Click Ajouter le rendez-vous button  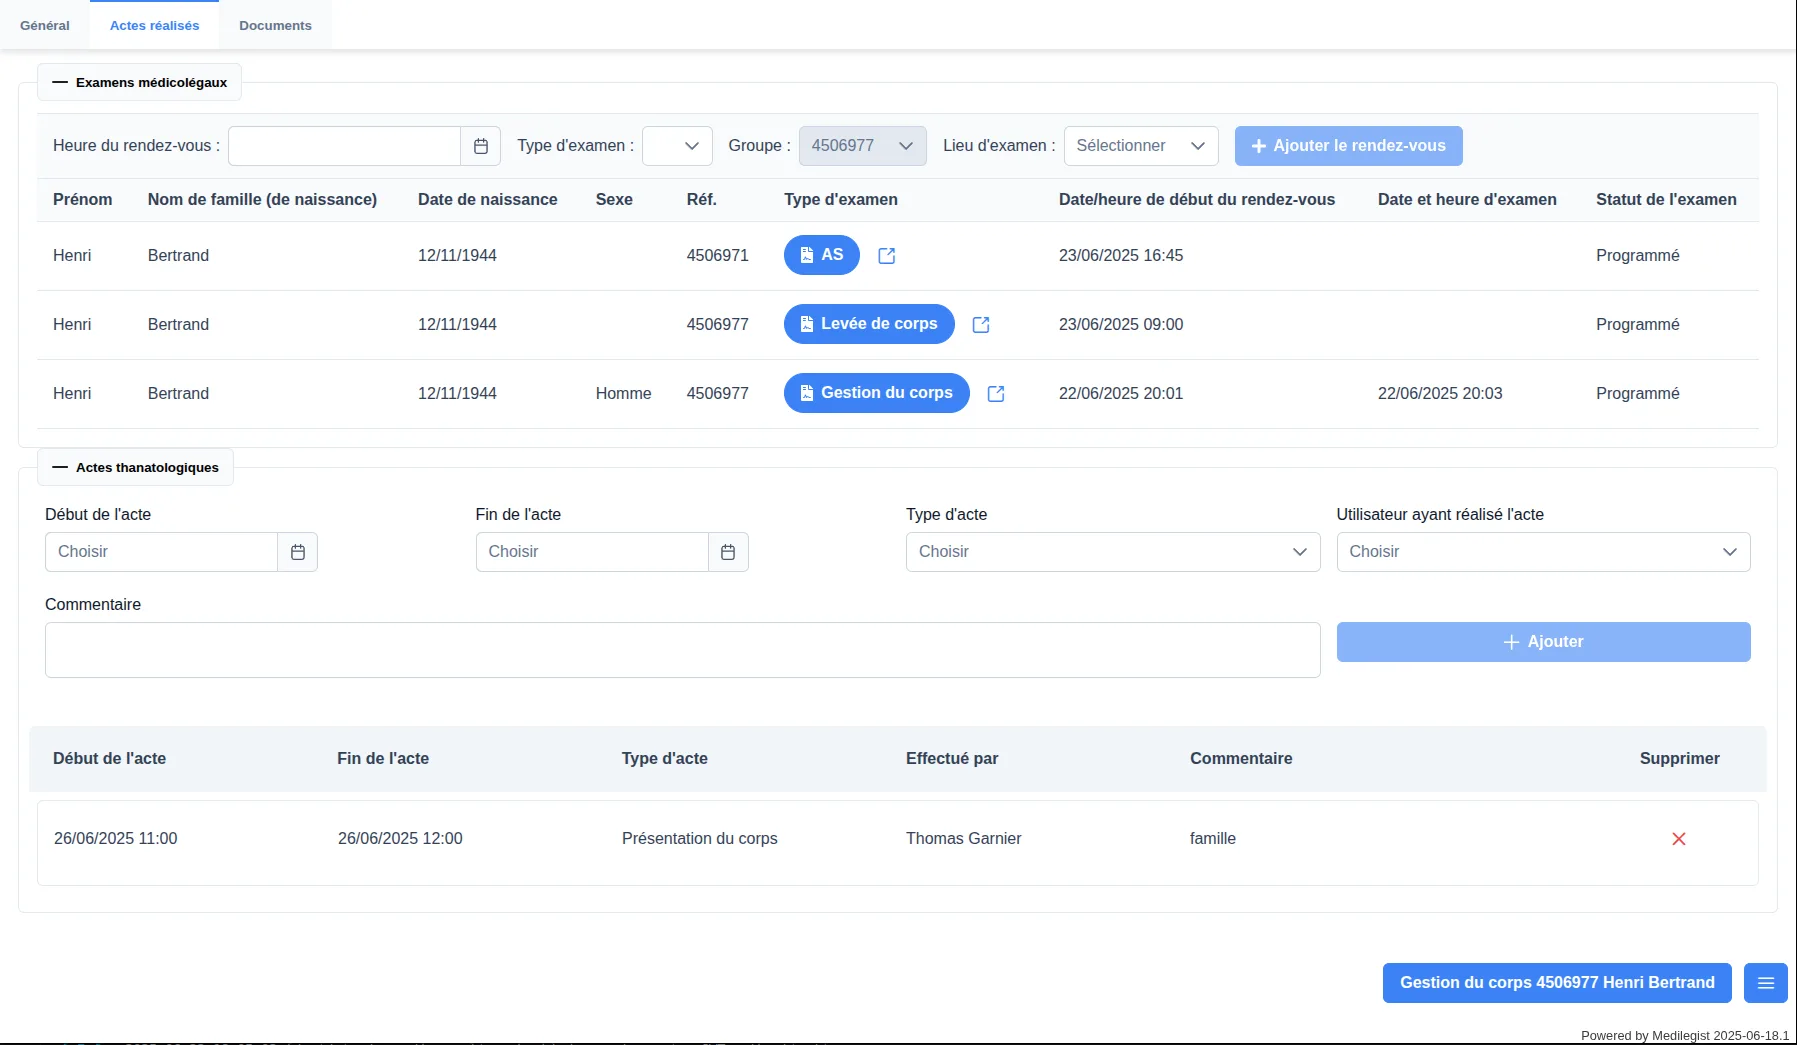(1348, 146)
